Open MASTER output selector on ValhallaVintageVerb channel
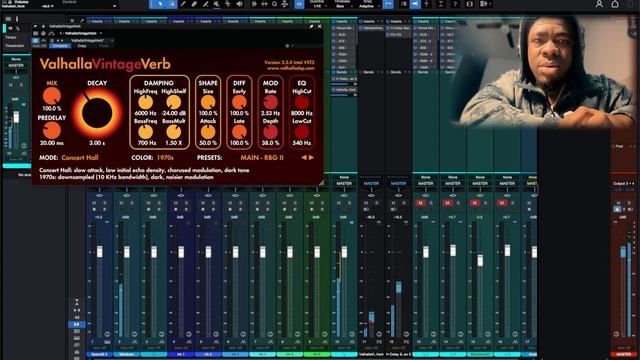This screenshot has width=640, height=360. click(x=371, y=184)
